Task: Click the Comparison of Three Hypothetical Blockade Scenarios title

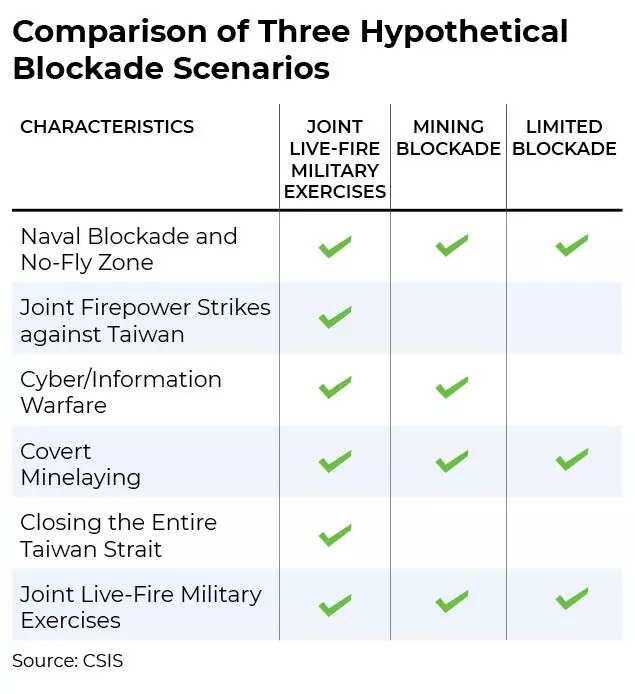Action: click(x=290, y=50)
